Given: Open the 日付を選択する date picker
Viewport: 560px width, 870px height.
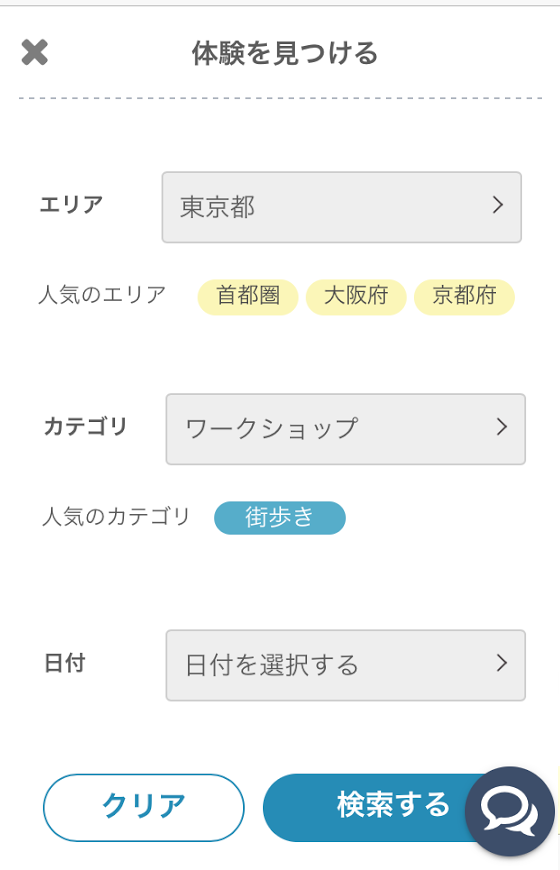Looking at the screenshot, I should 345,665.
